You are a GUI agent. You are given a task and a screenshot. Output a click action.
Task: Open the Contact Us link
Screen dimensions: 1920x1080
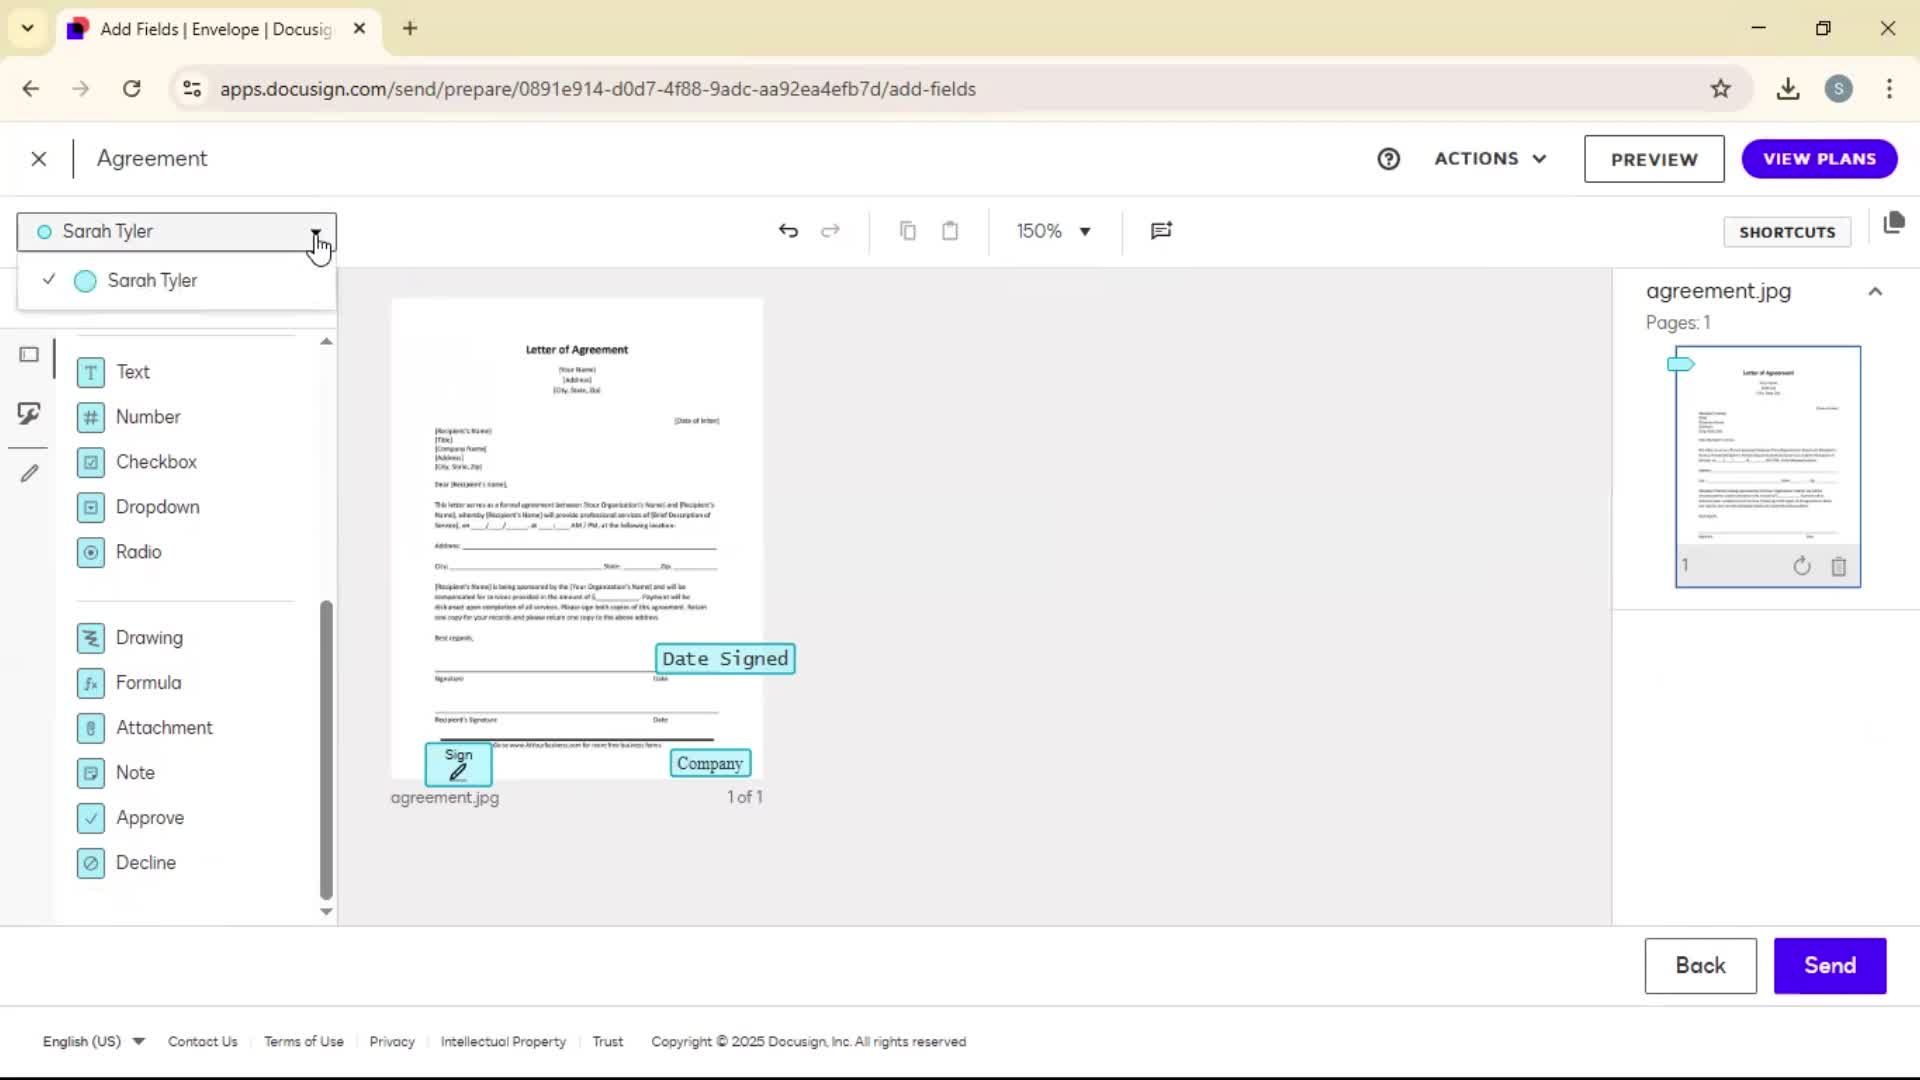(202, 1042)
